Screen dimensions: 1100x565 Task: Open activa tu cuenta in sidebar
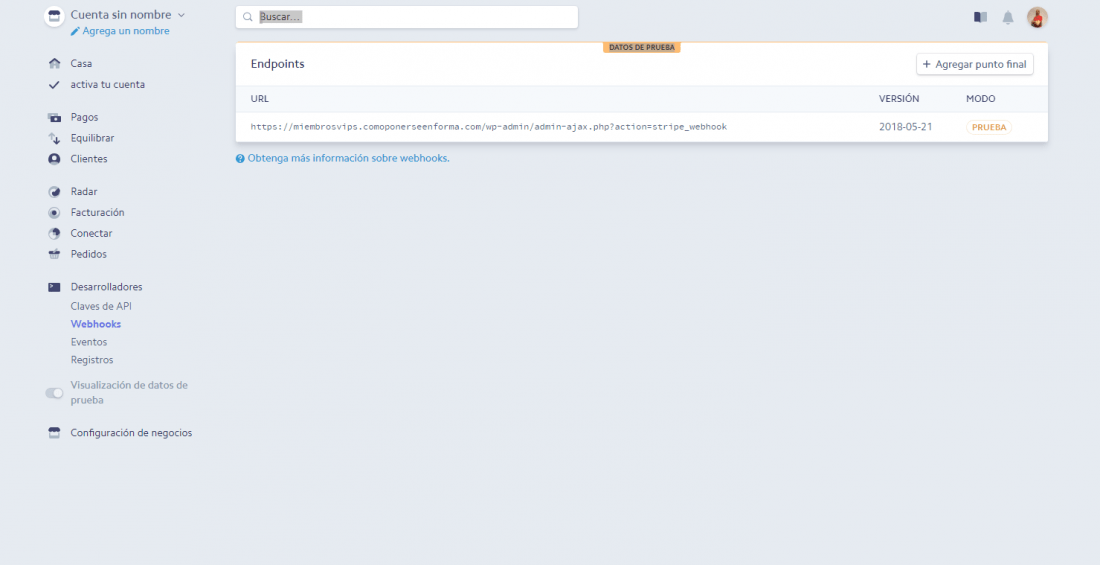coord(107,84)
